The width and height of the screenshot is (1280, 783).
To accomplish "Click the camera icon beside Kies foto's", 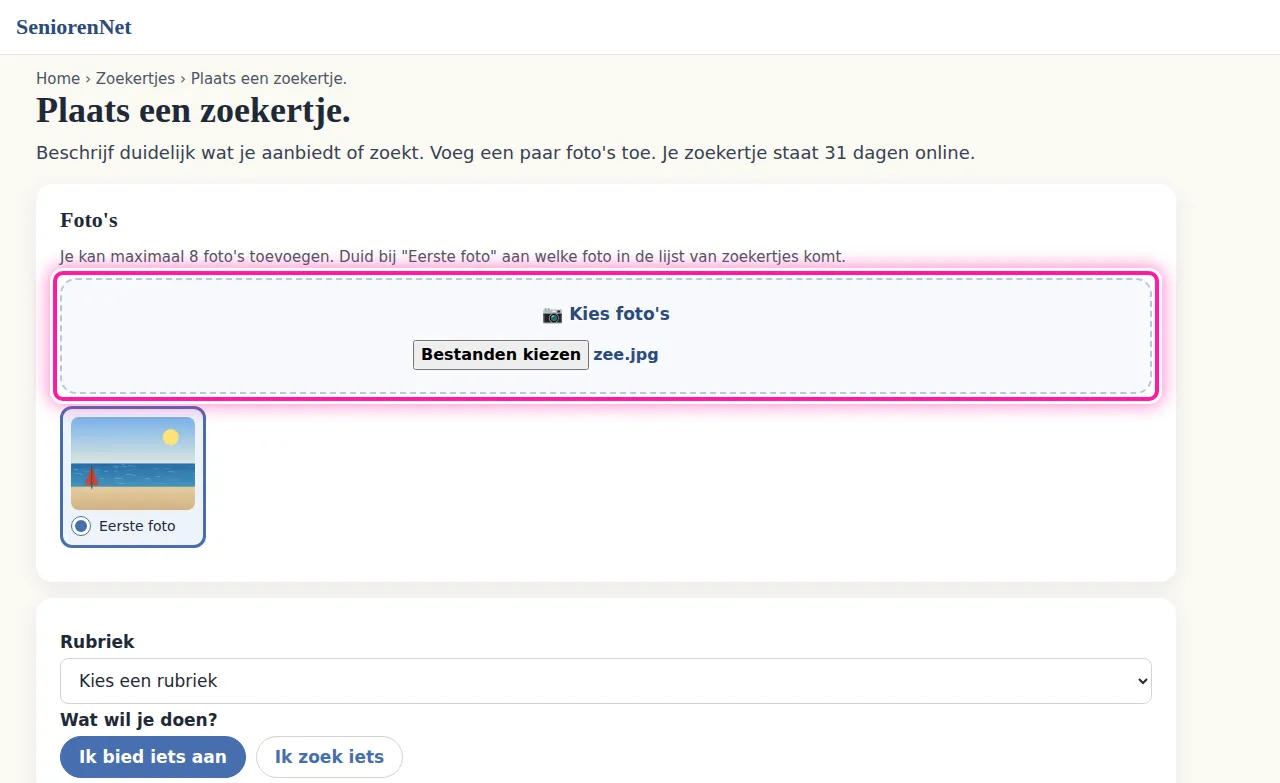I will pyautogui.click(x=552, y=314).
